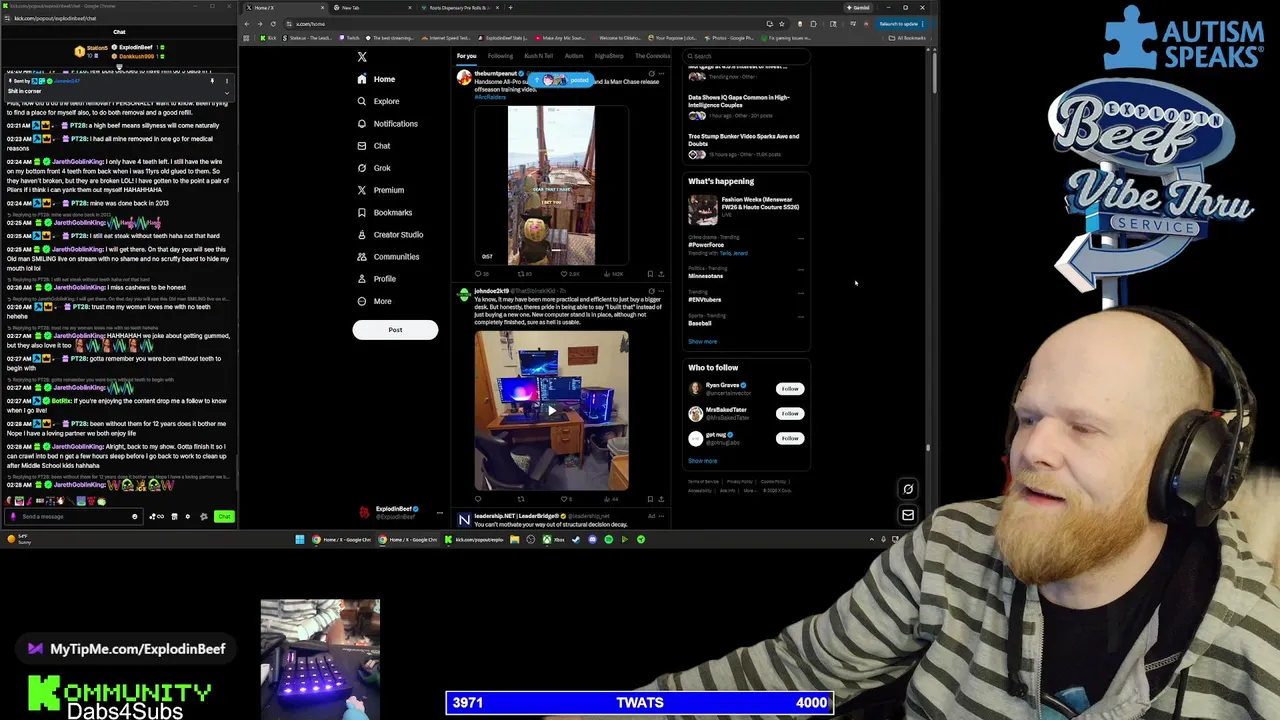Open Notifications in the X sidebar

point(387,124)
